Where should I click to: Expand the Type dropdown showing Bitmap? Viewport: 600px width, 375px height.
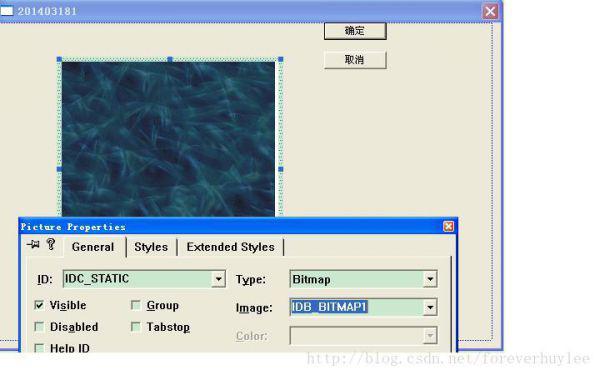click(x=430, y=279)
